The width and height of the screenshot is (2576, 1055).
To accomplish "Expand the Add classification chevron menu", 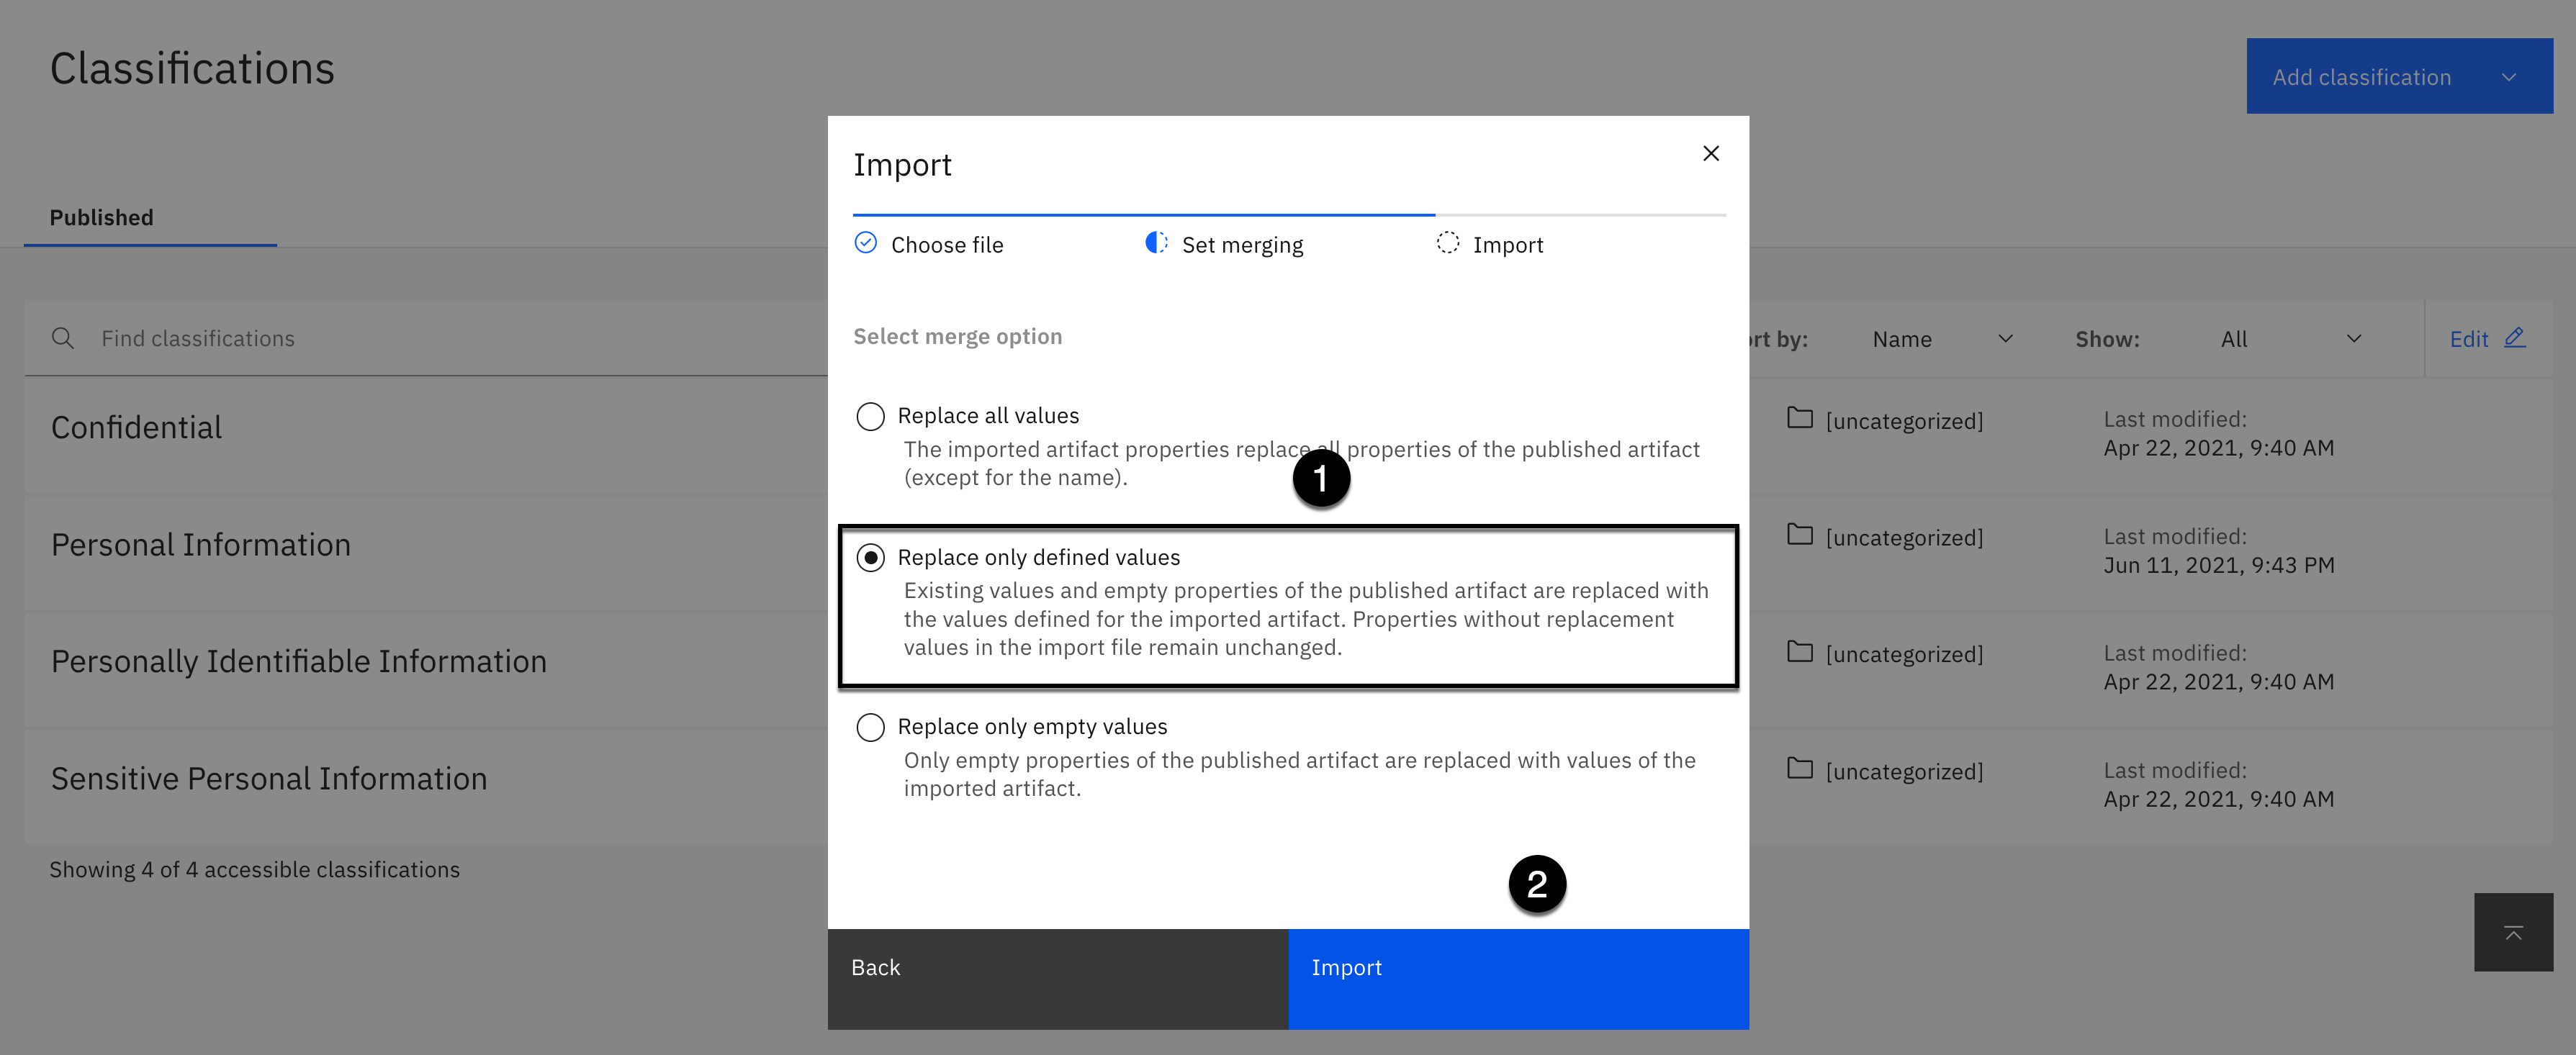I will coord(2508,77).
